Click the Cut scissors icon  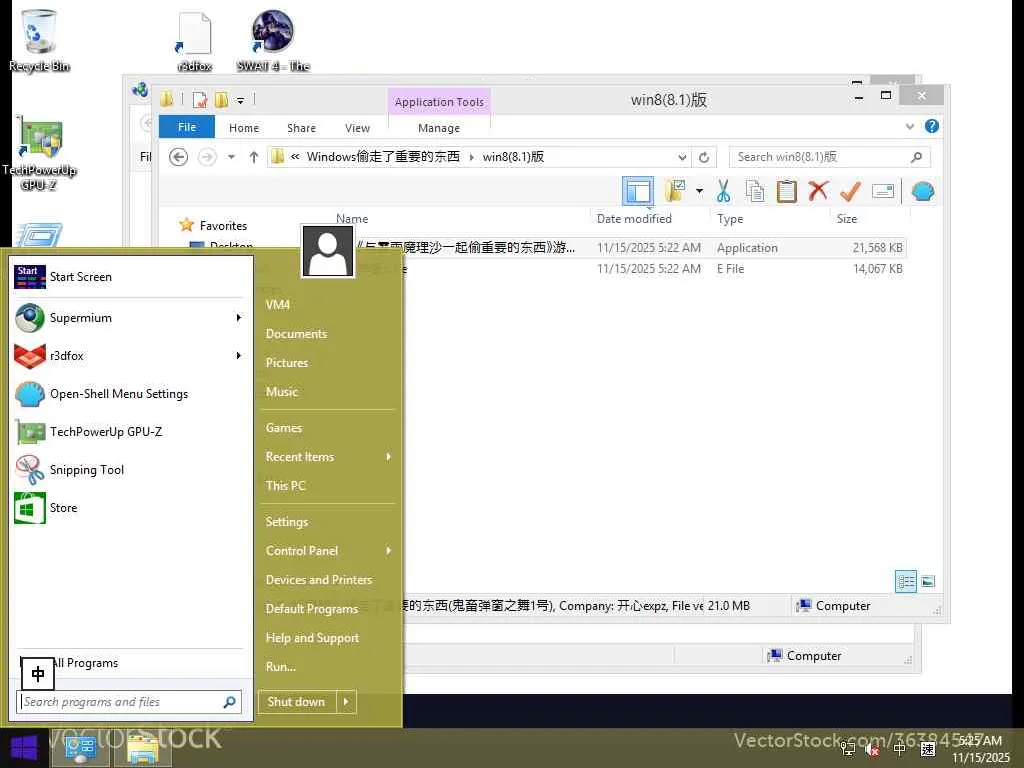(723, 191)
